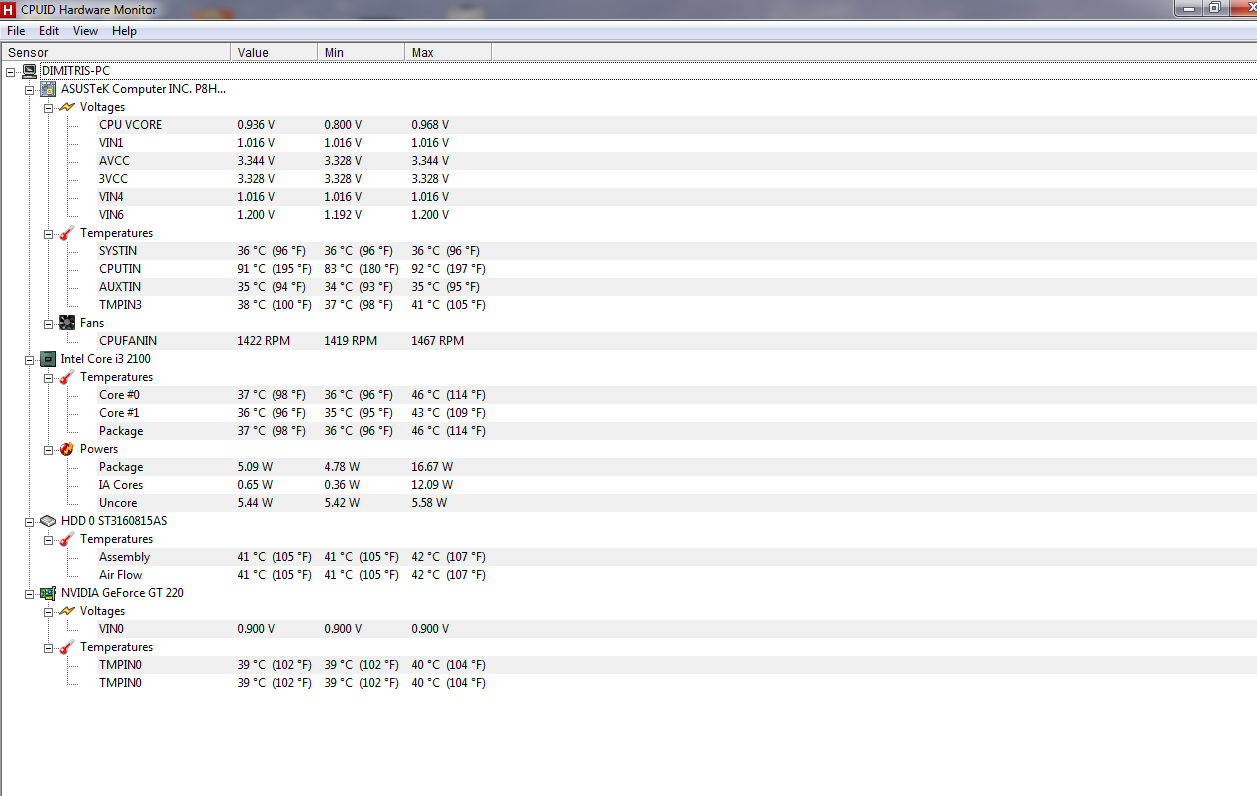Open the Help menu
This screenshot has width=1257, height=796.
(x=124, y=31)
